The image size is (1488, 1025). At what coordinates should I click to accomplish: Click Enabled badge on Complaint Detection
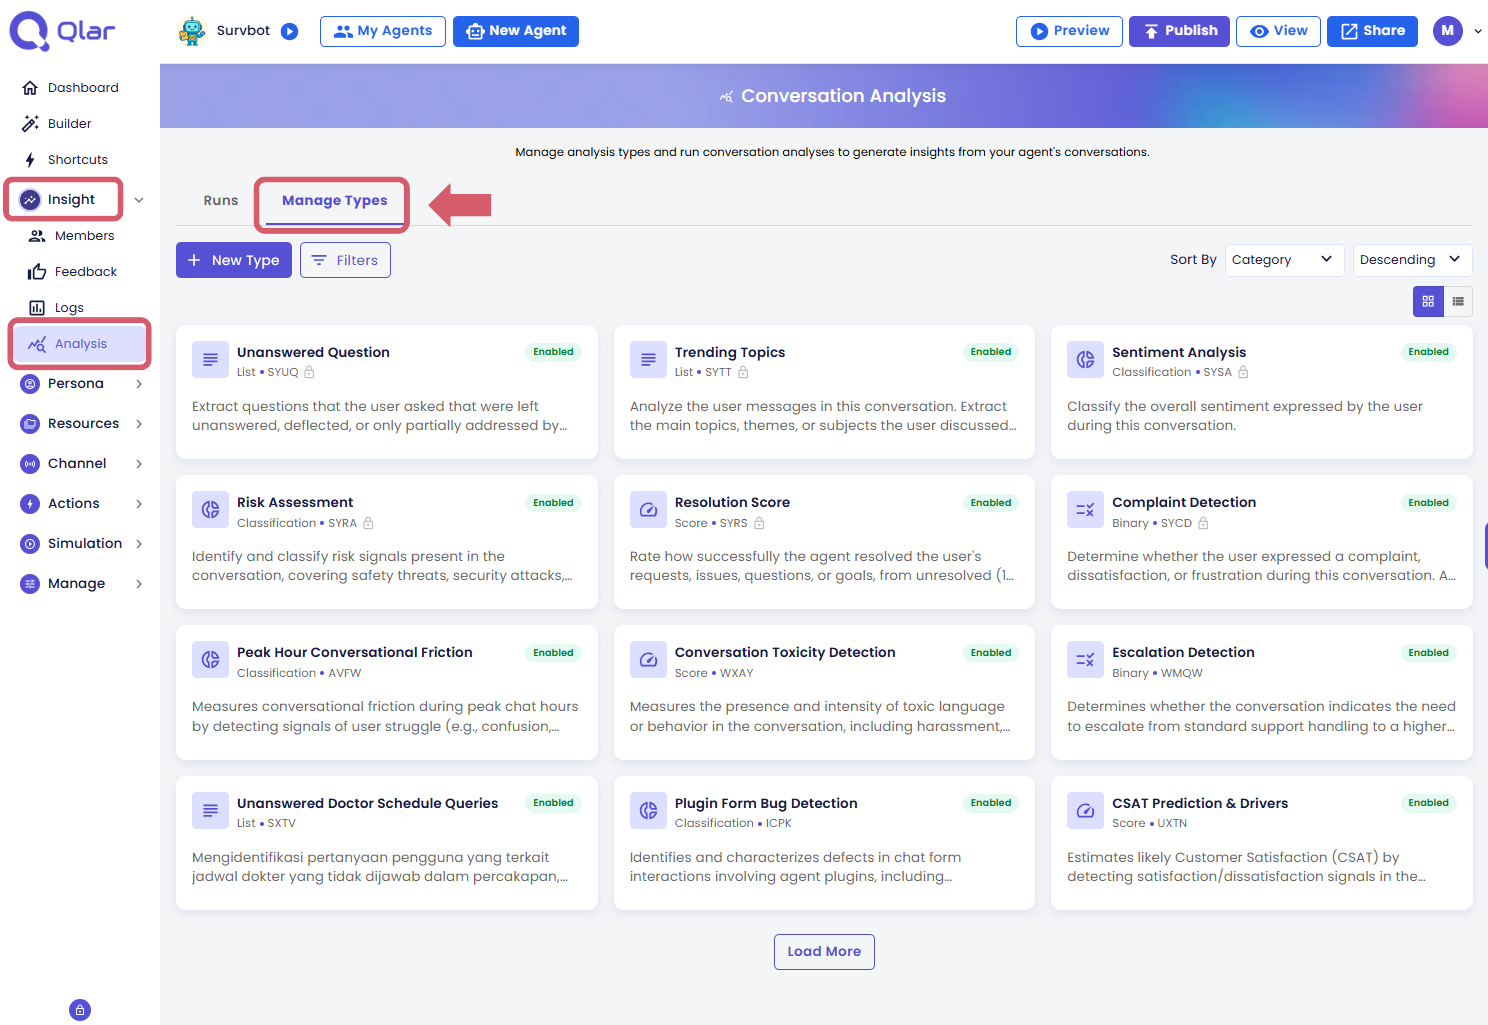tap(1428, 503)
